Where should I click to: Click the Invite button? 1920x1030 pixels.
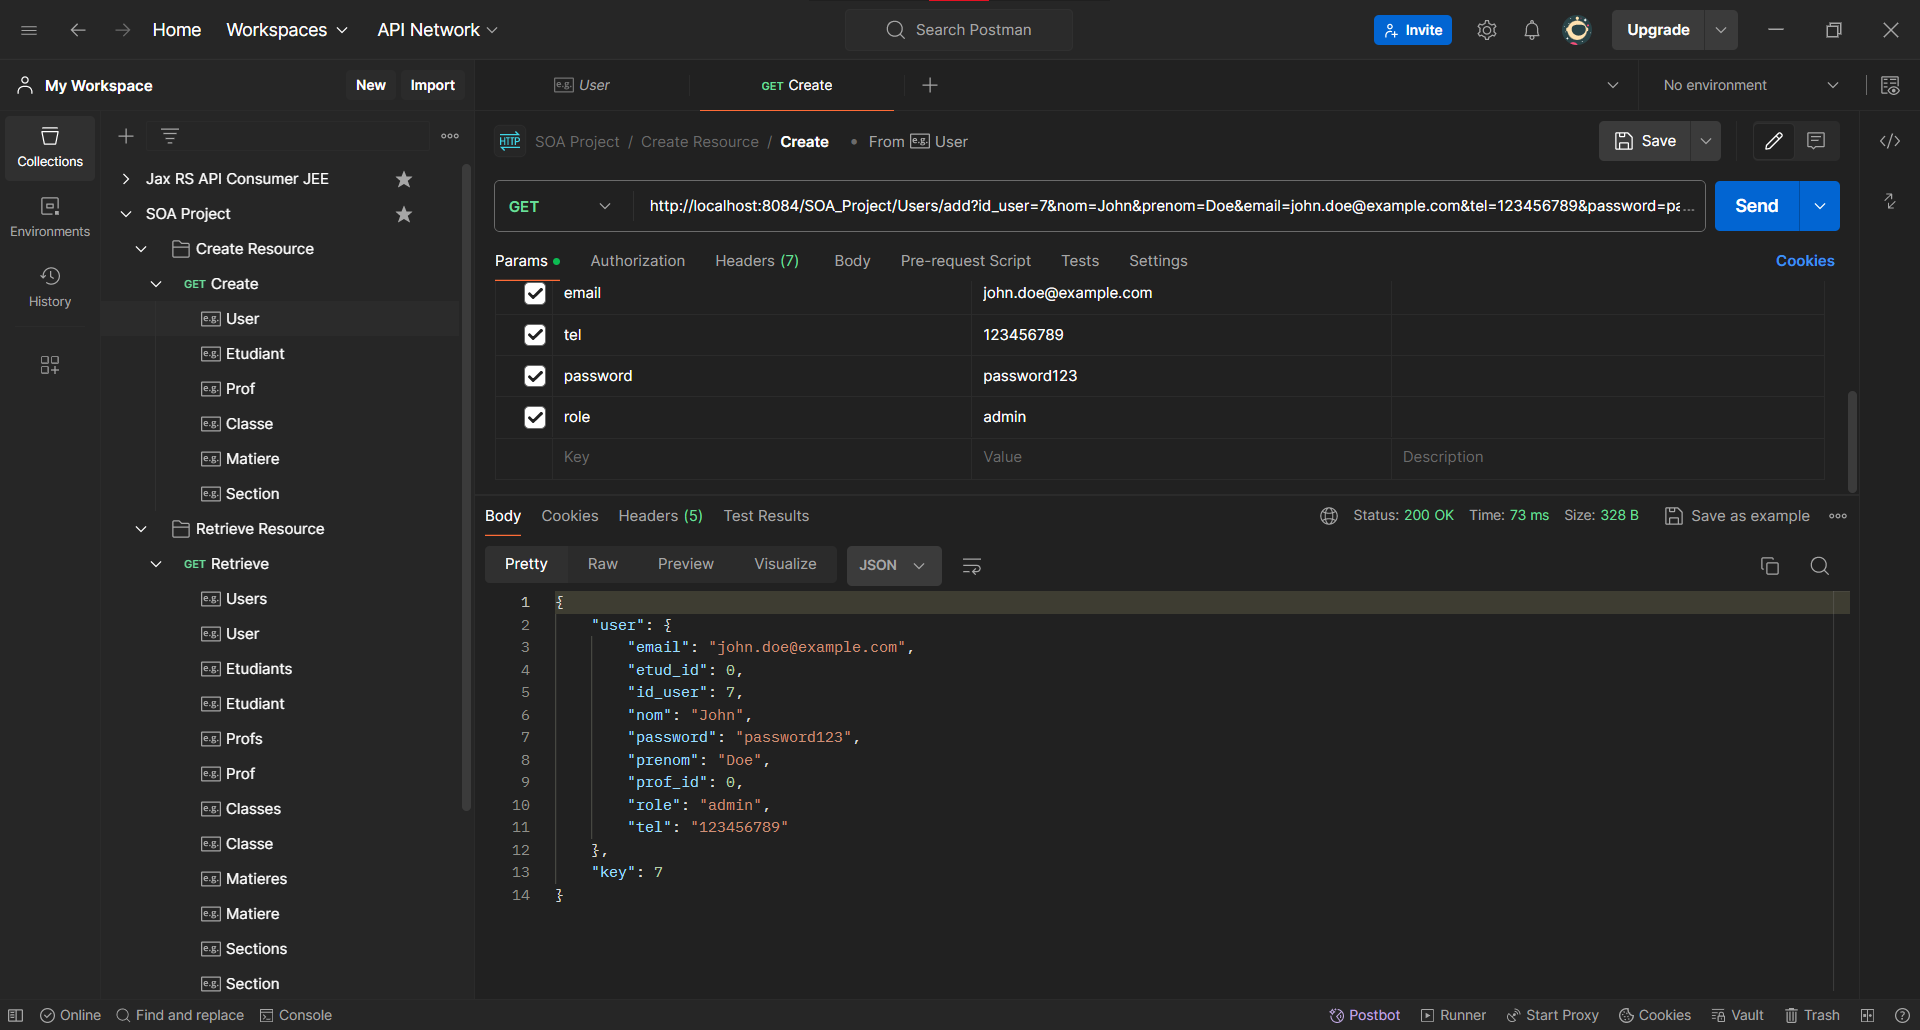click(x=1413, y=30)
